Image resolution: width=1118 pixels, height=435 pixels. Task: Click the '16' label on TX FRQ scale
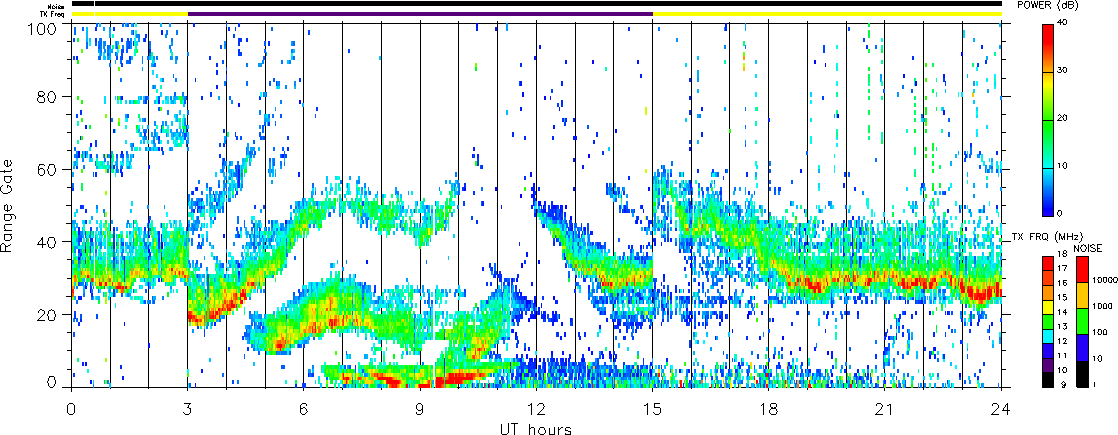(x=1062, y=283)
